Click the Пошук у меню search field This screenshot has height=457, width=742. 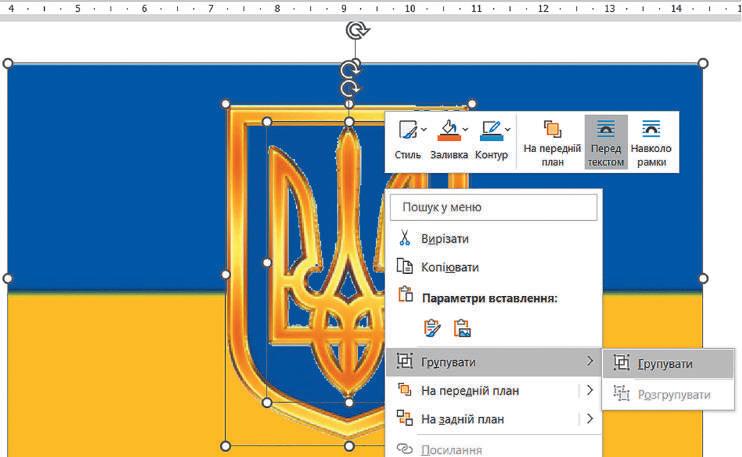[494, 207]
